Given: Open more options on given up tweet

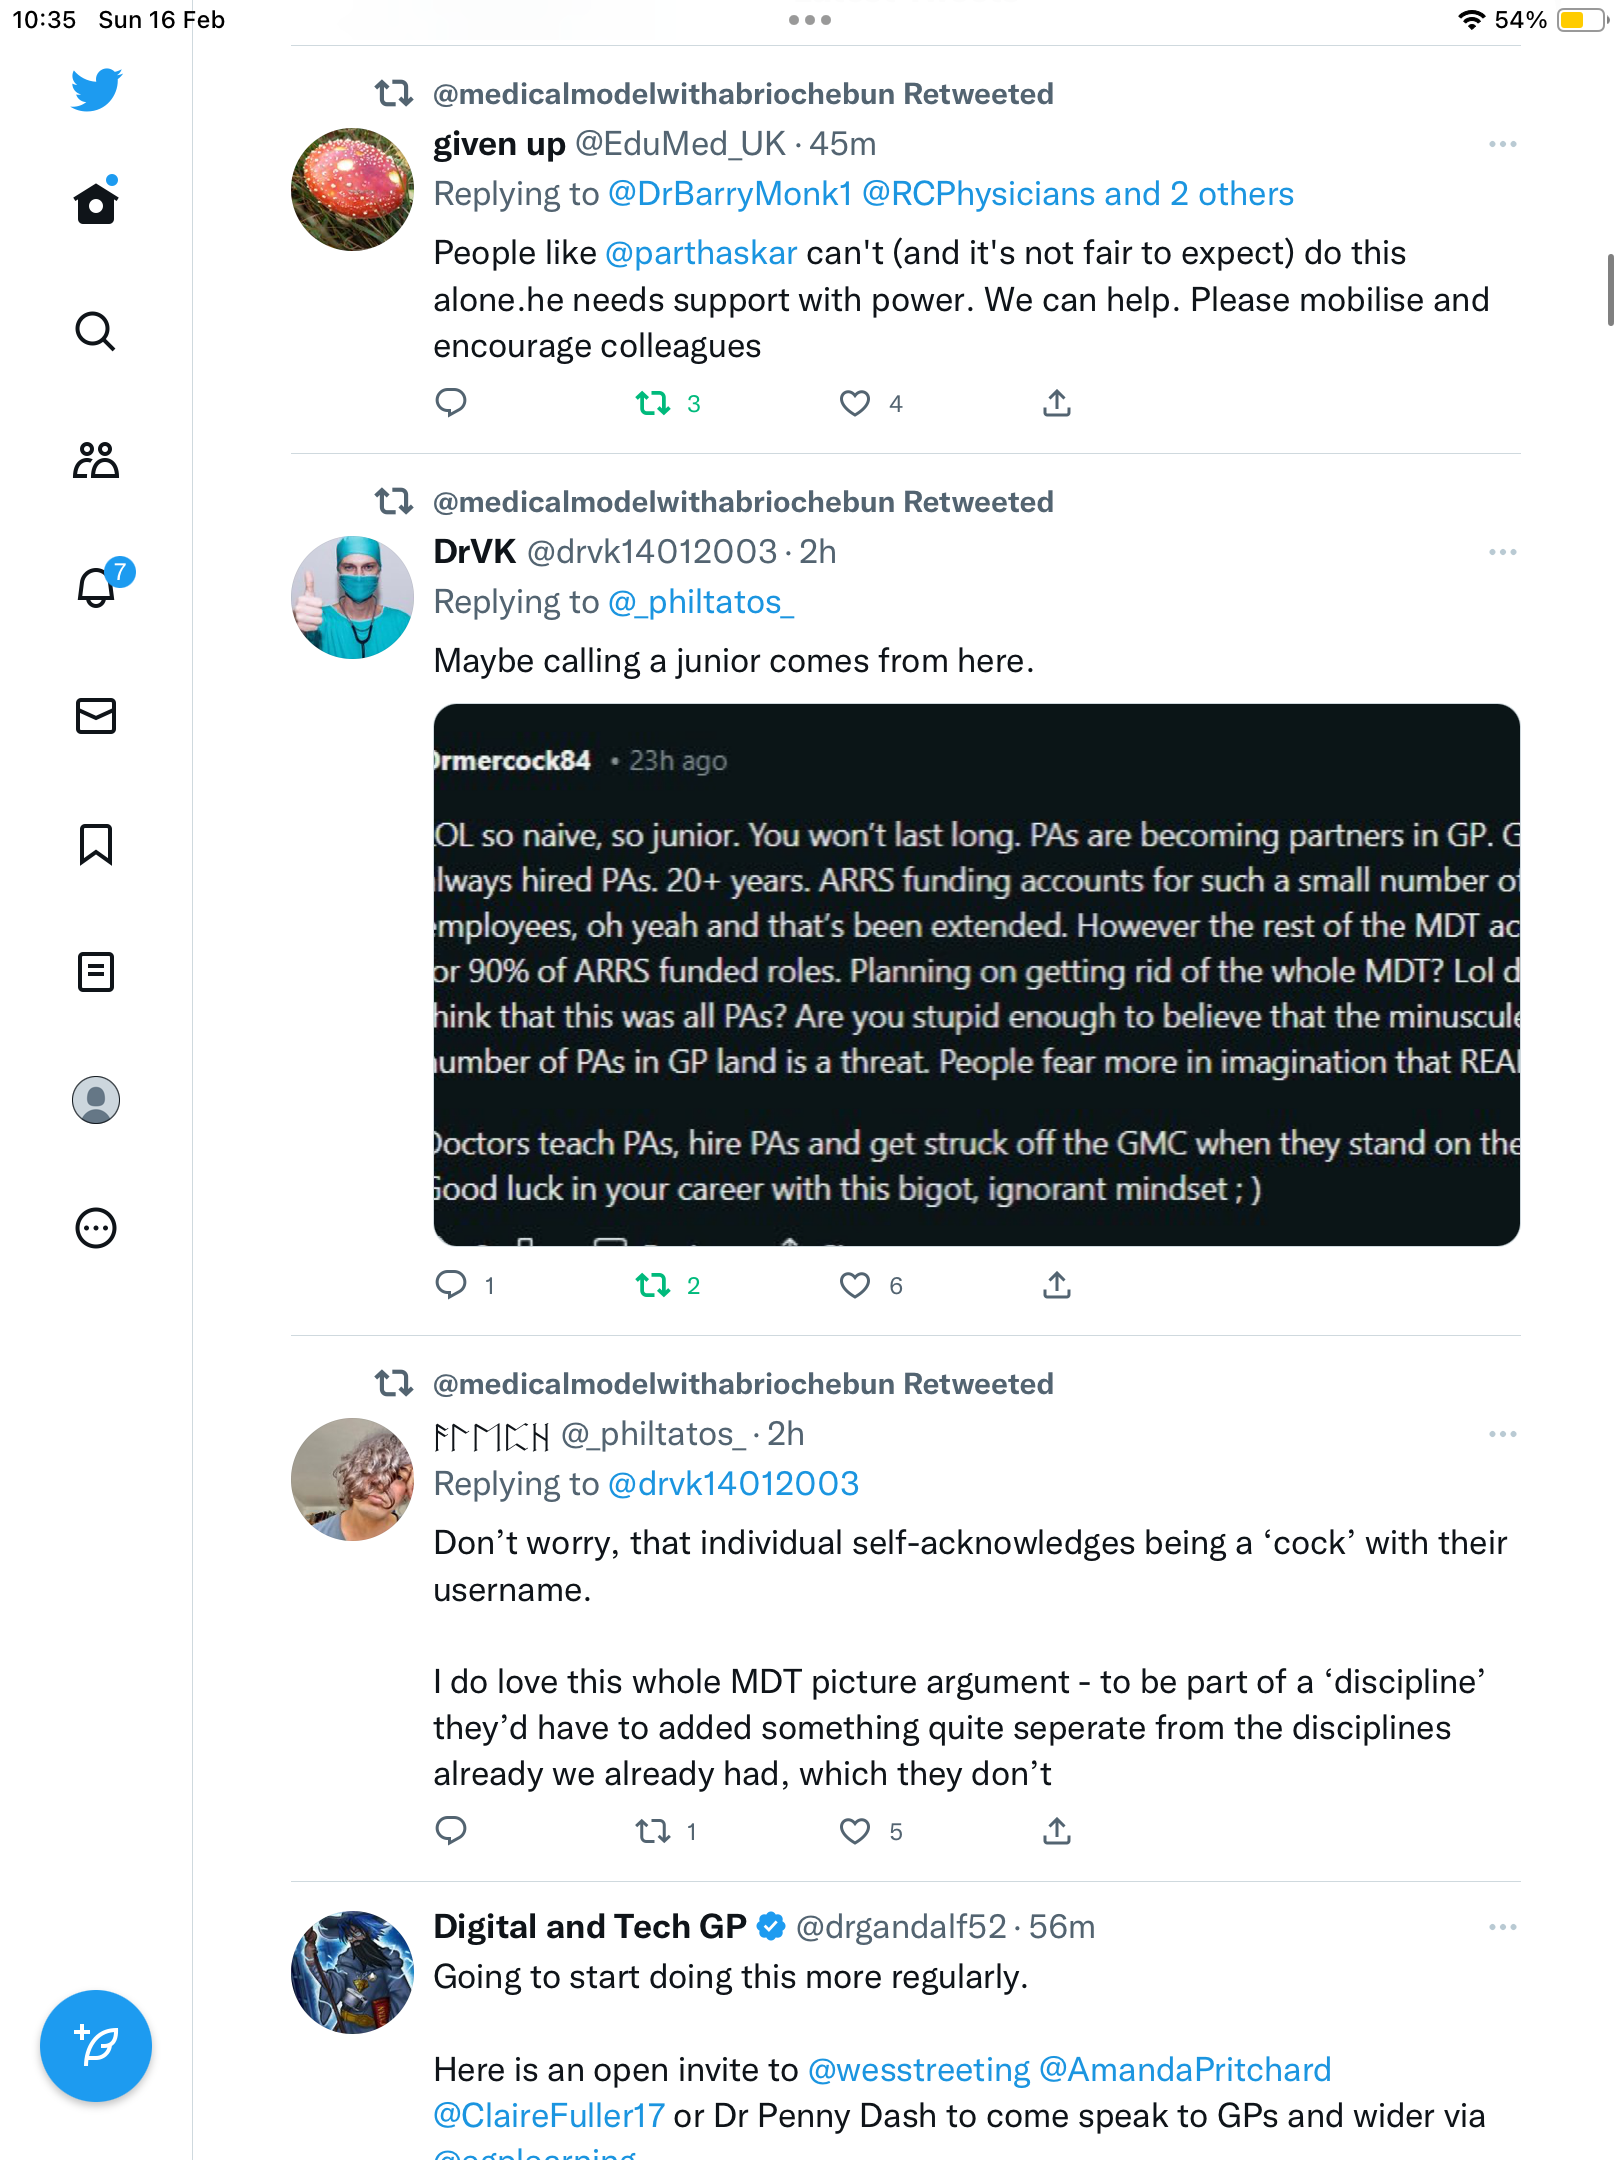Looking at the screenshot, I should [1502, 145].
